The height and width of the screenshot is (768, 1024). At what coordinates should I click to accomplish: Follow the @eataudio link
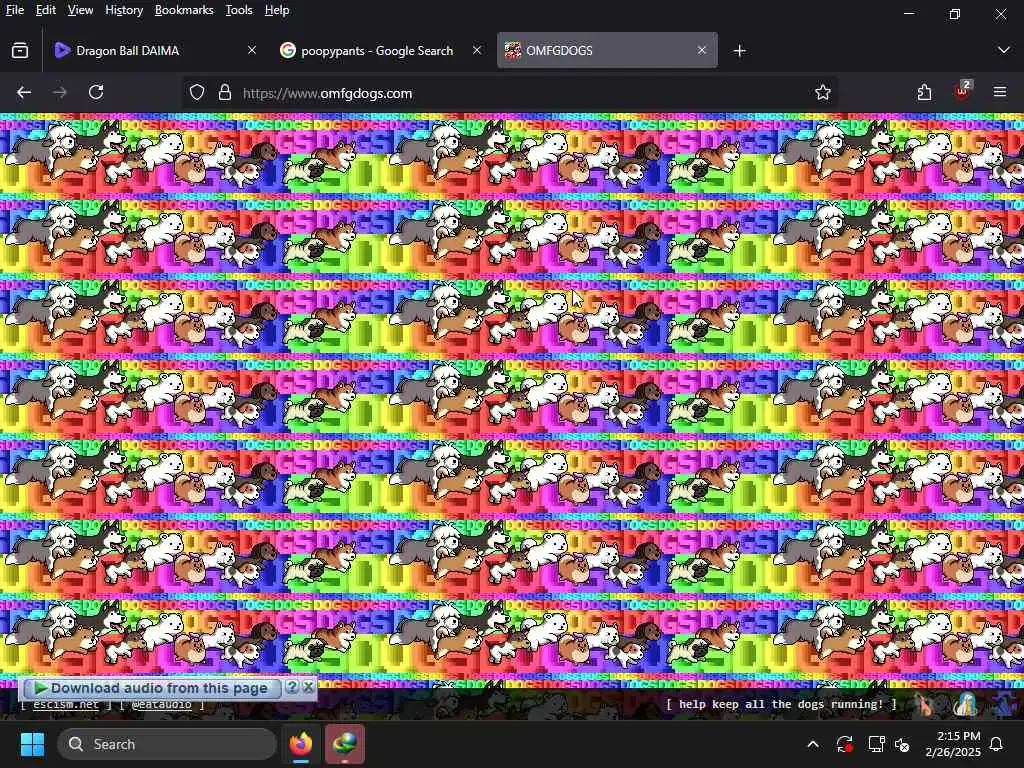click(161, 705)
